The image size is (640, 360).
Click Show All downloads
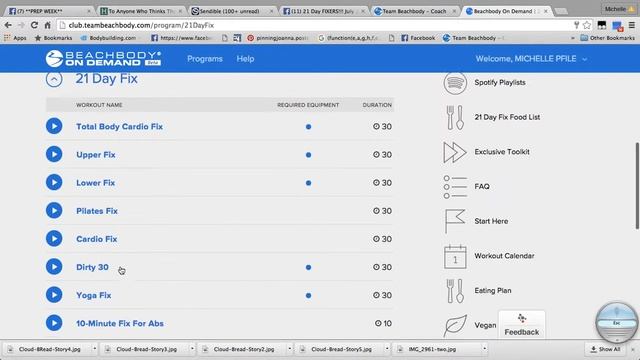tap(605, 349)
